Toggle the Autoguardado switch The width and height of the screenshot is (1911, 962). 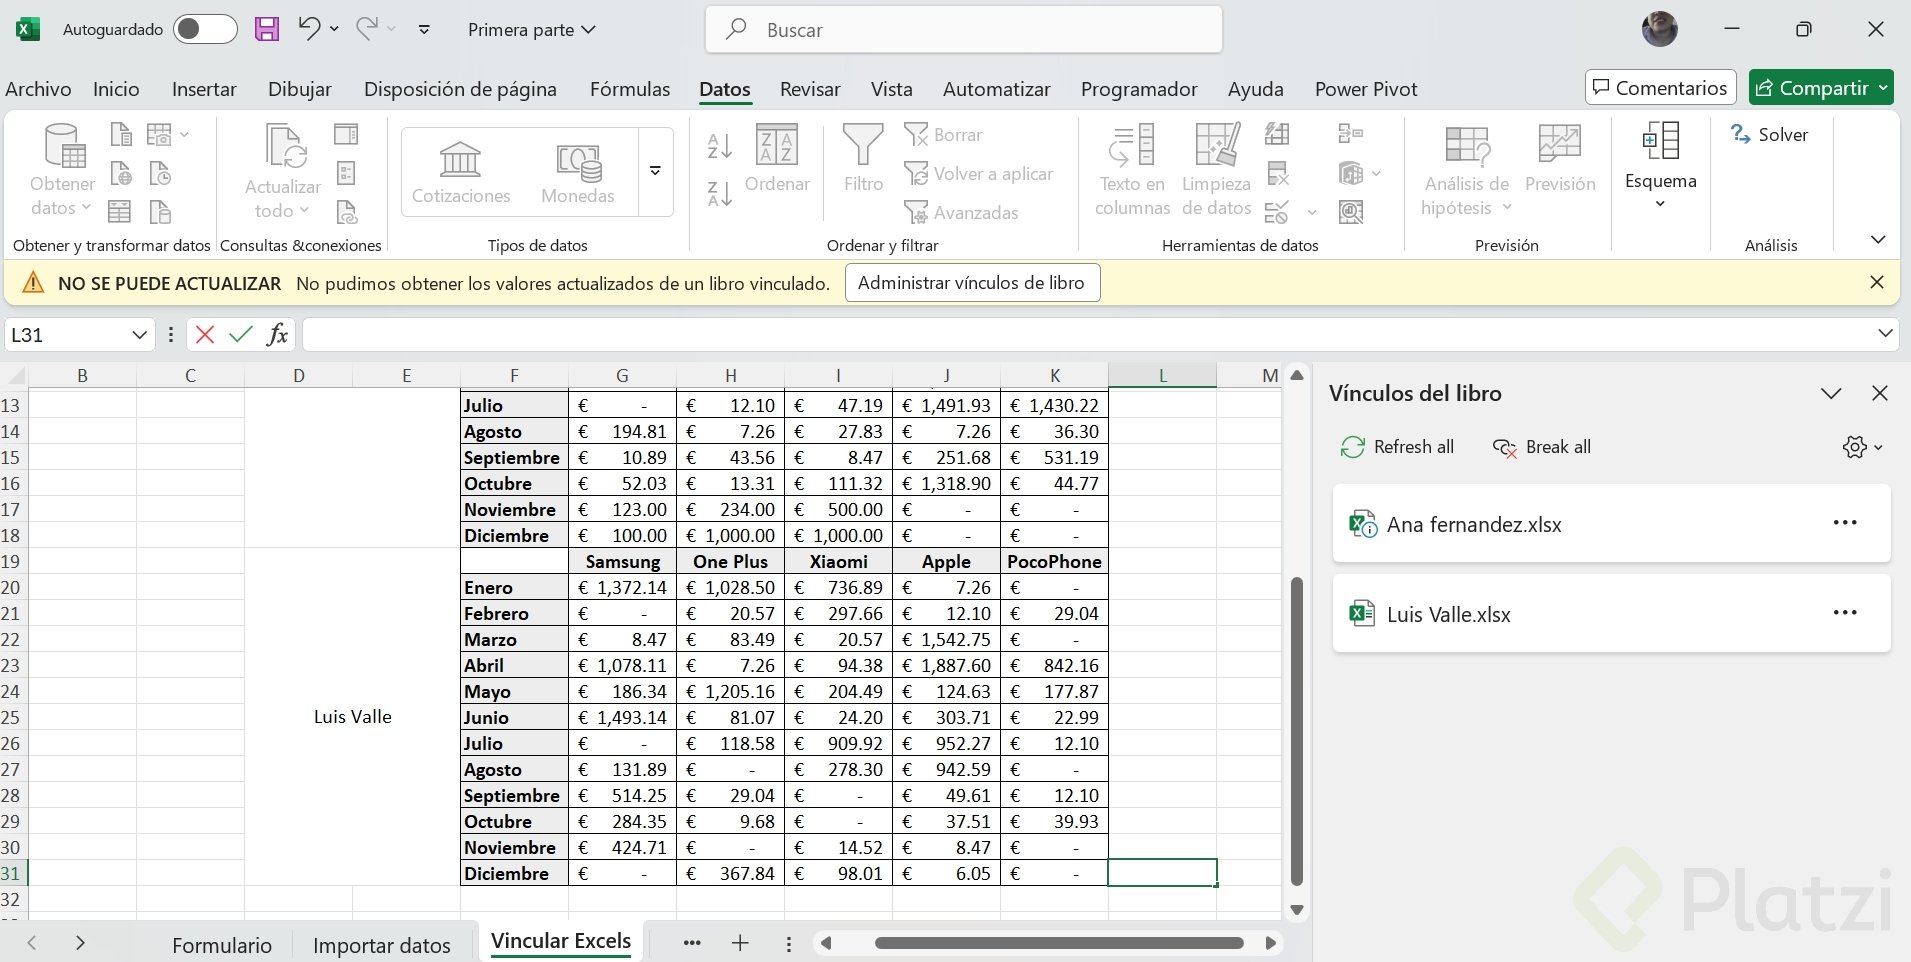(x=205, y=29)
